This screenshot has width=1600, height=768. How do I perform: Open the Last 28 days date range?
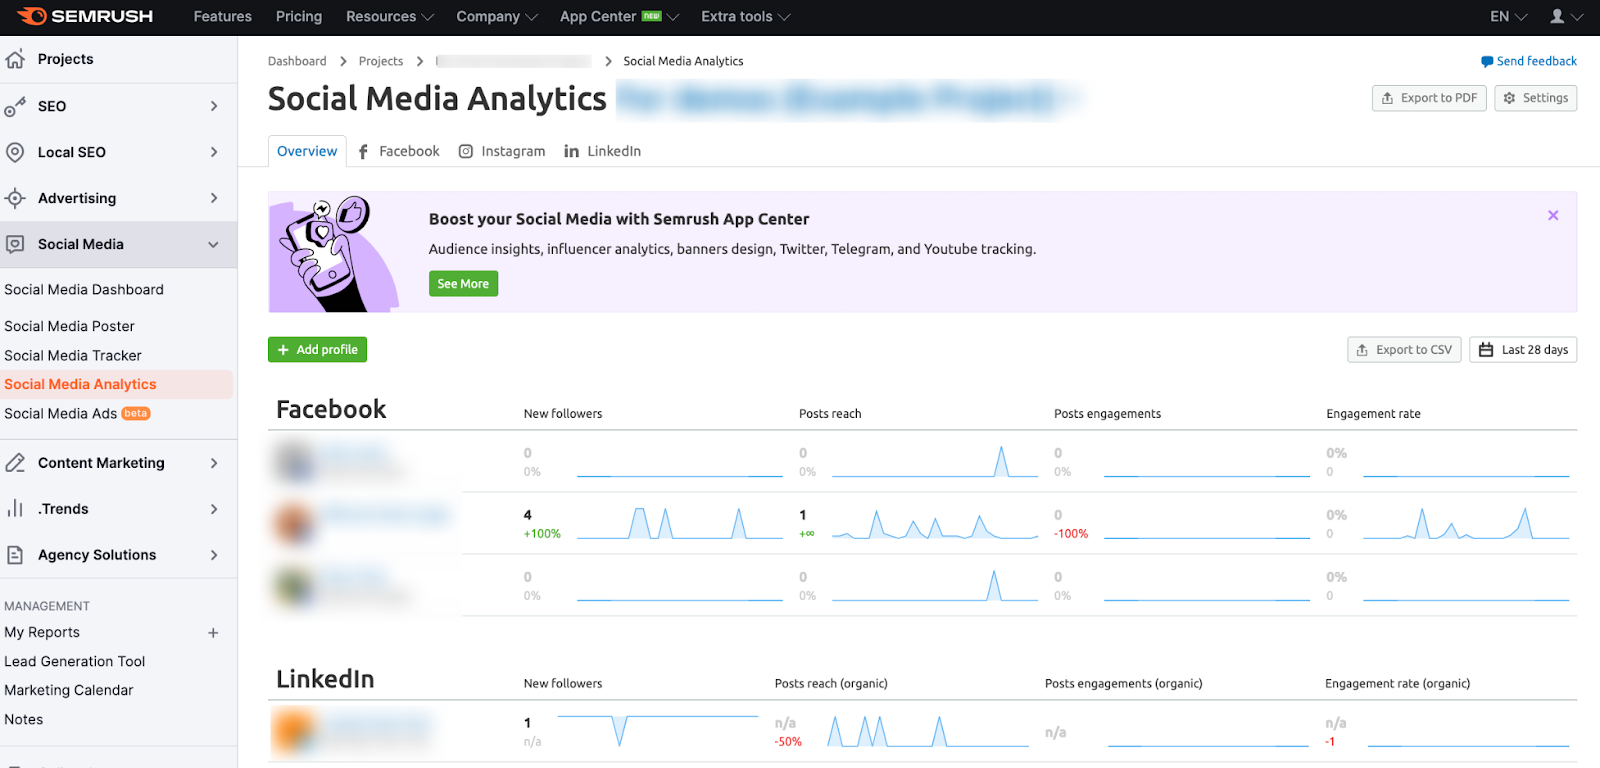(1523, 350)
